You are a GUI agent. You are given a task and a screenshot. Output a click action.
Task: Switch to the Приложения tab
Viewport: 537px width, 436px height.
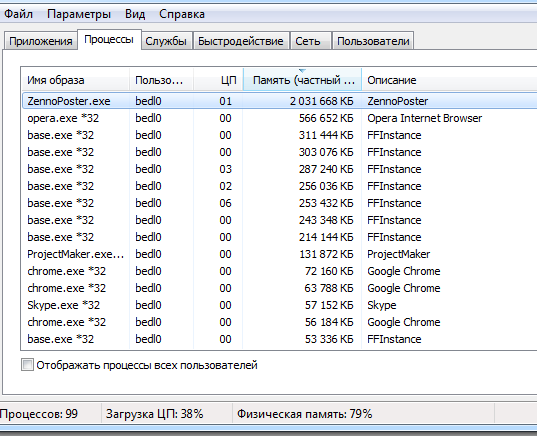40,41
